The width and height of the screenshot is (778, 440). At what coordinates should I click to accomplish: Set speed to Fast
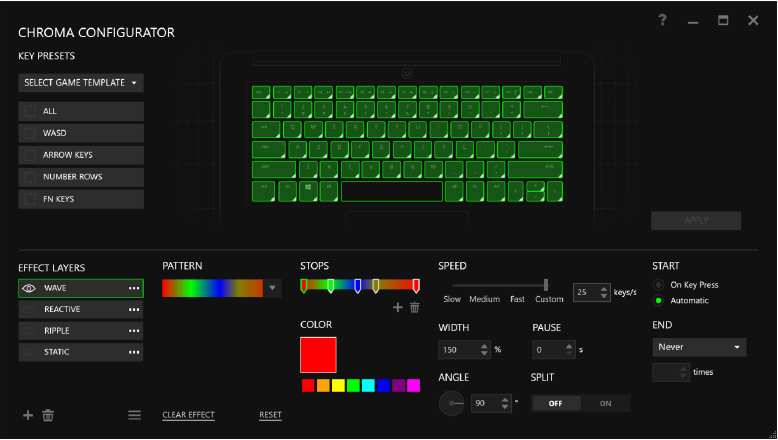point(517,299)
